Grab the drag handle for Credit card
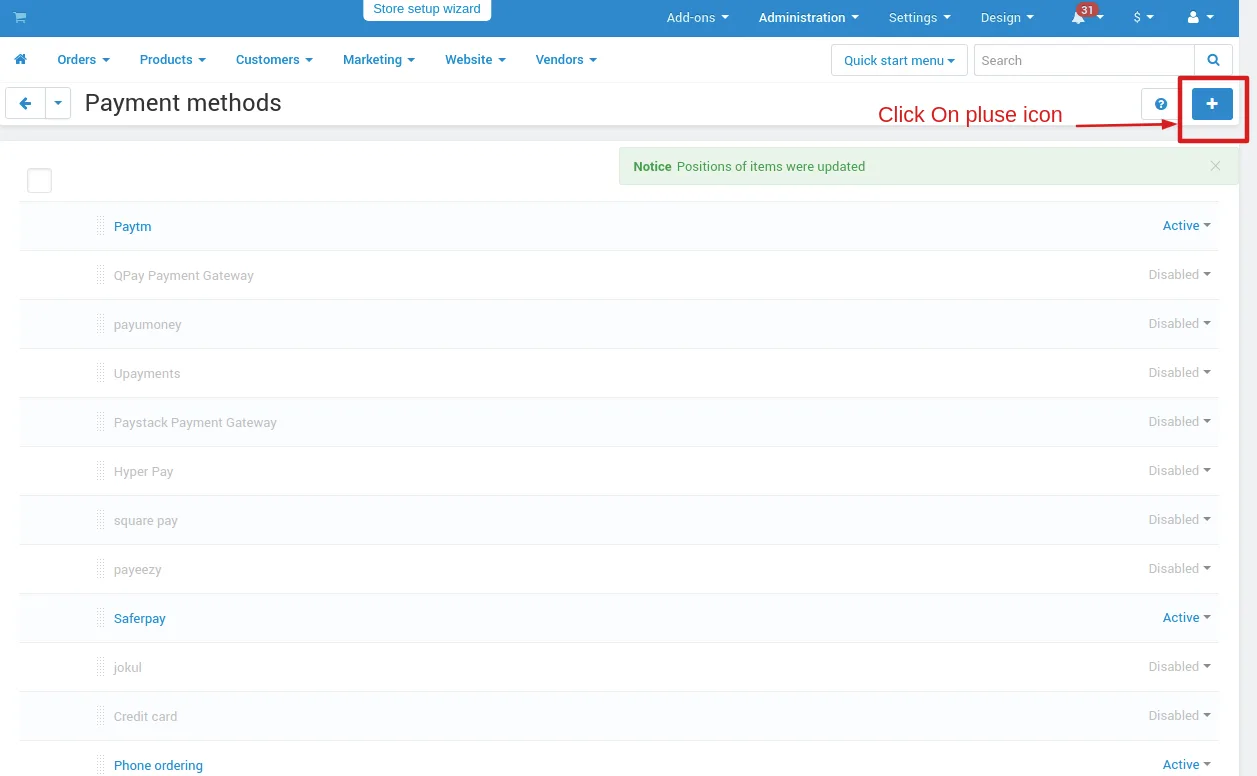This screenshot has width=1257, height=776. [101, 716]
